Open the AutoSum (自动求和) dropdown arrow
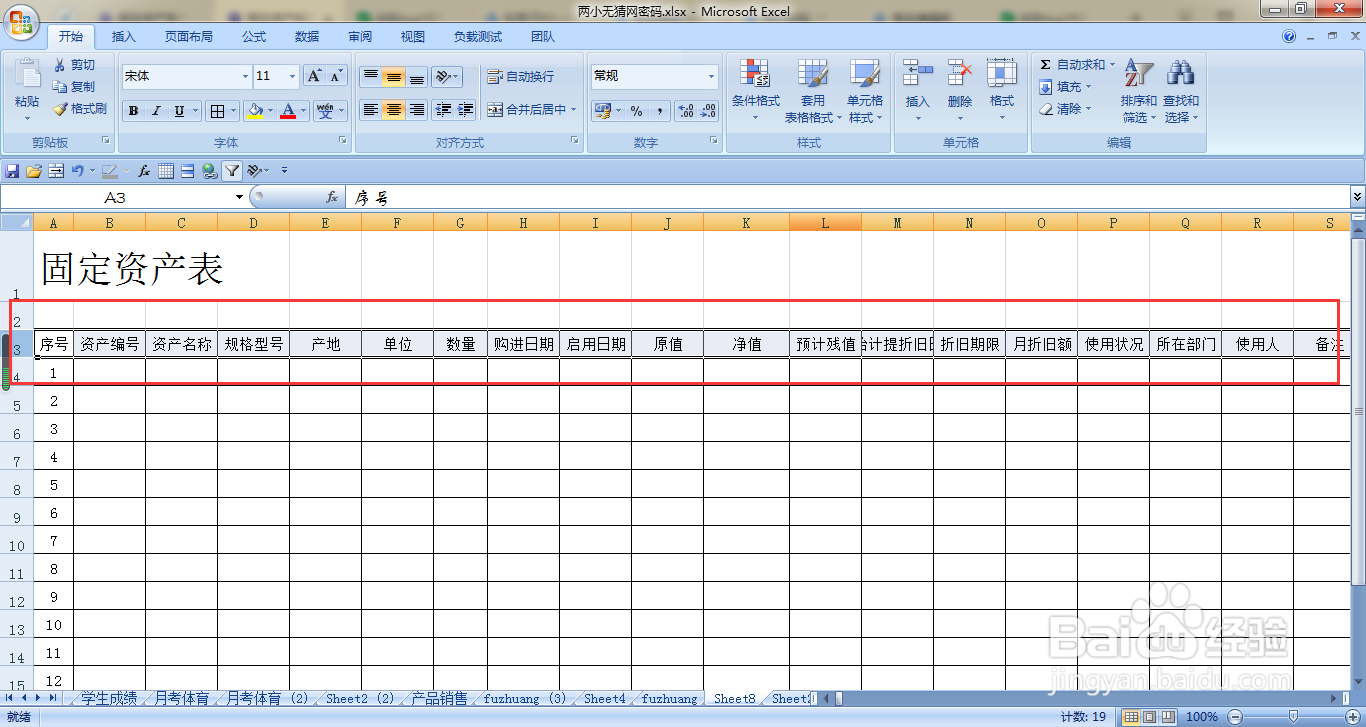Viewport: 1366px width, 727px height. [x=1111, y=65]
